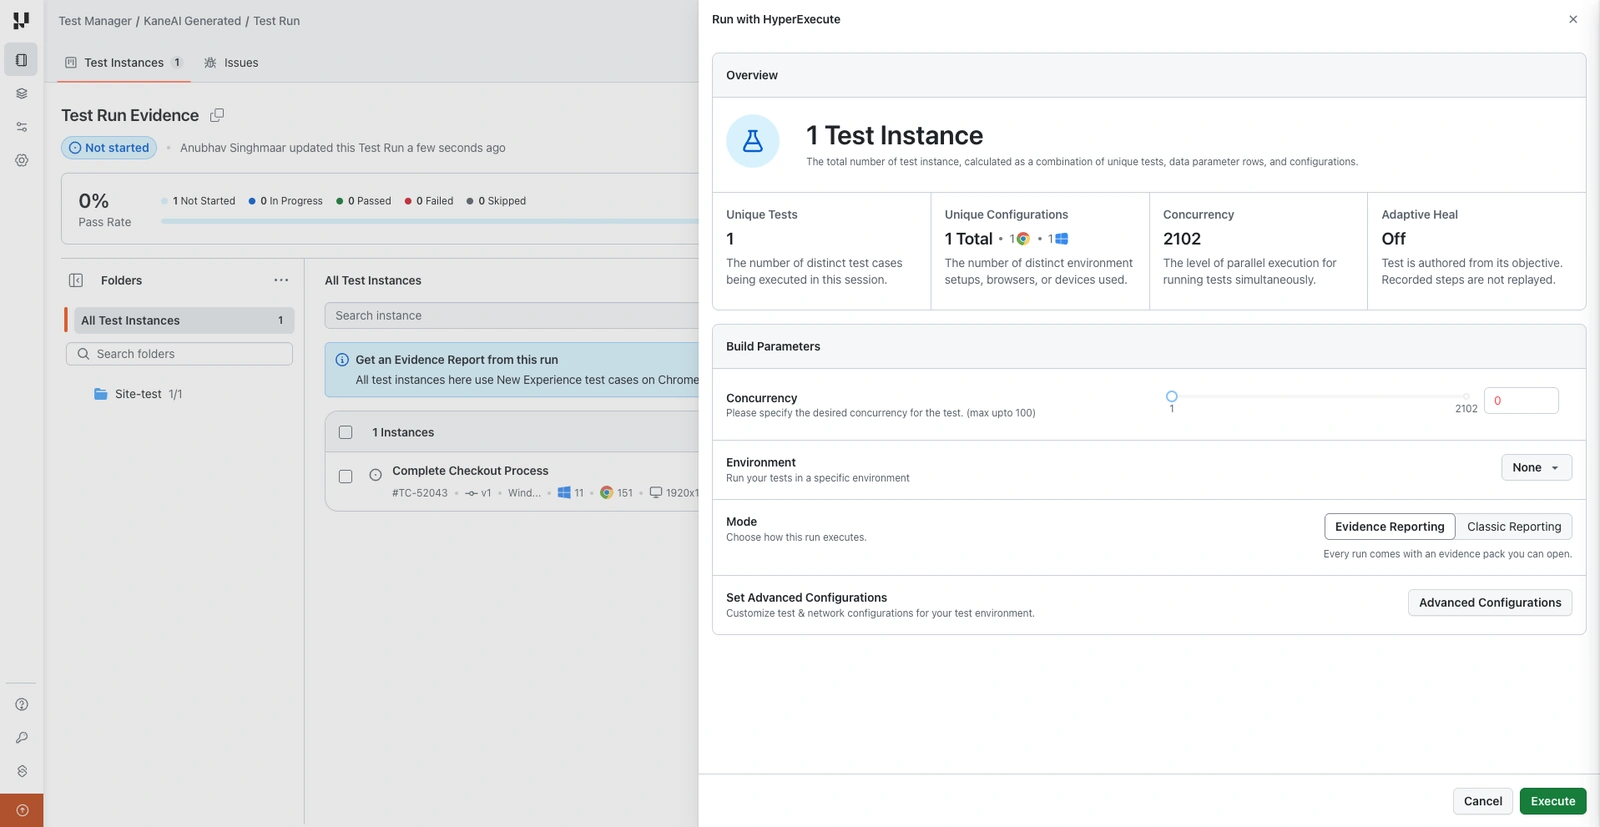Copy the Test Run Evidence title link icon
The image size is (1600, 827).
[x=217, y=115]
